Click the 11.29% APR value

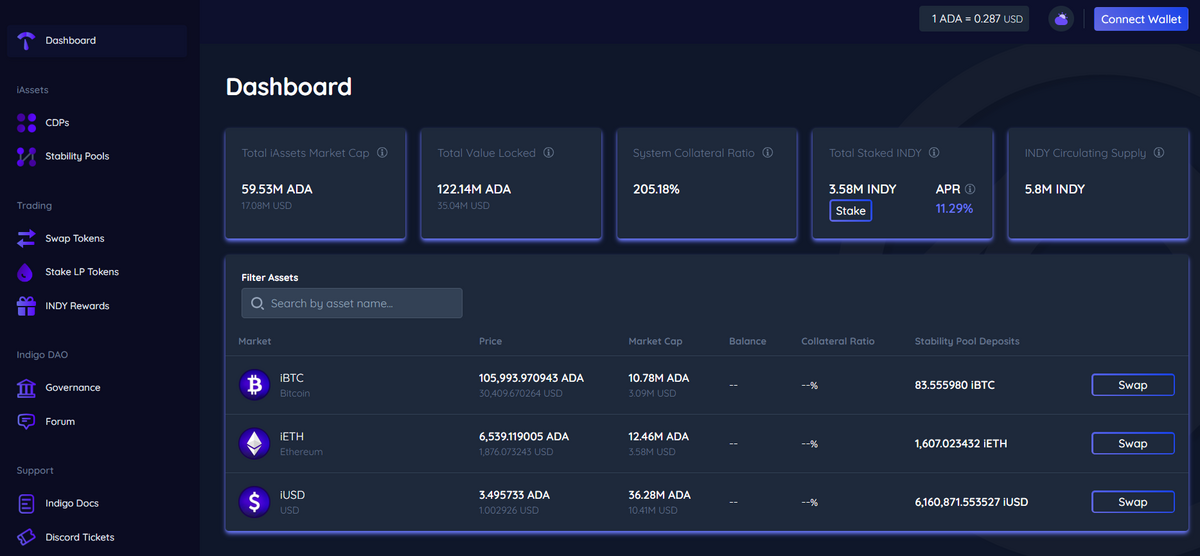tap(954, 209)
